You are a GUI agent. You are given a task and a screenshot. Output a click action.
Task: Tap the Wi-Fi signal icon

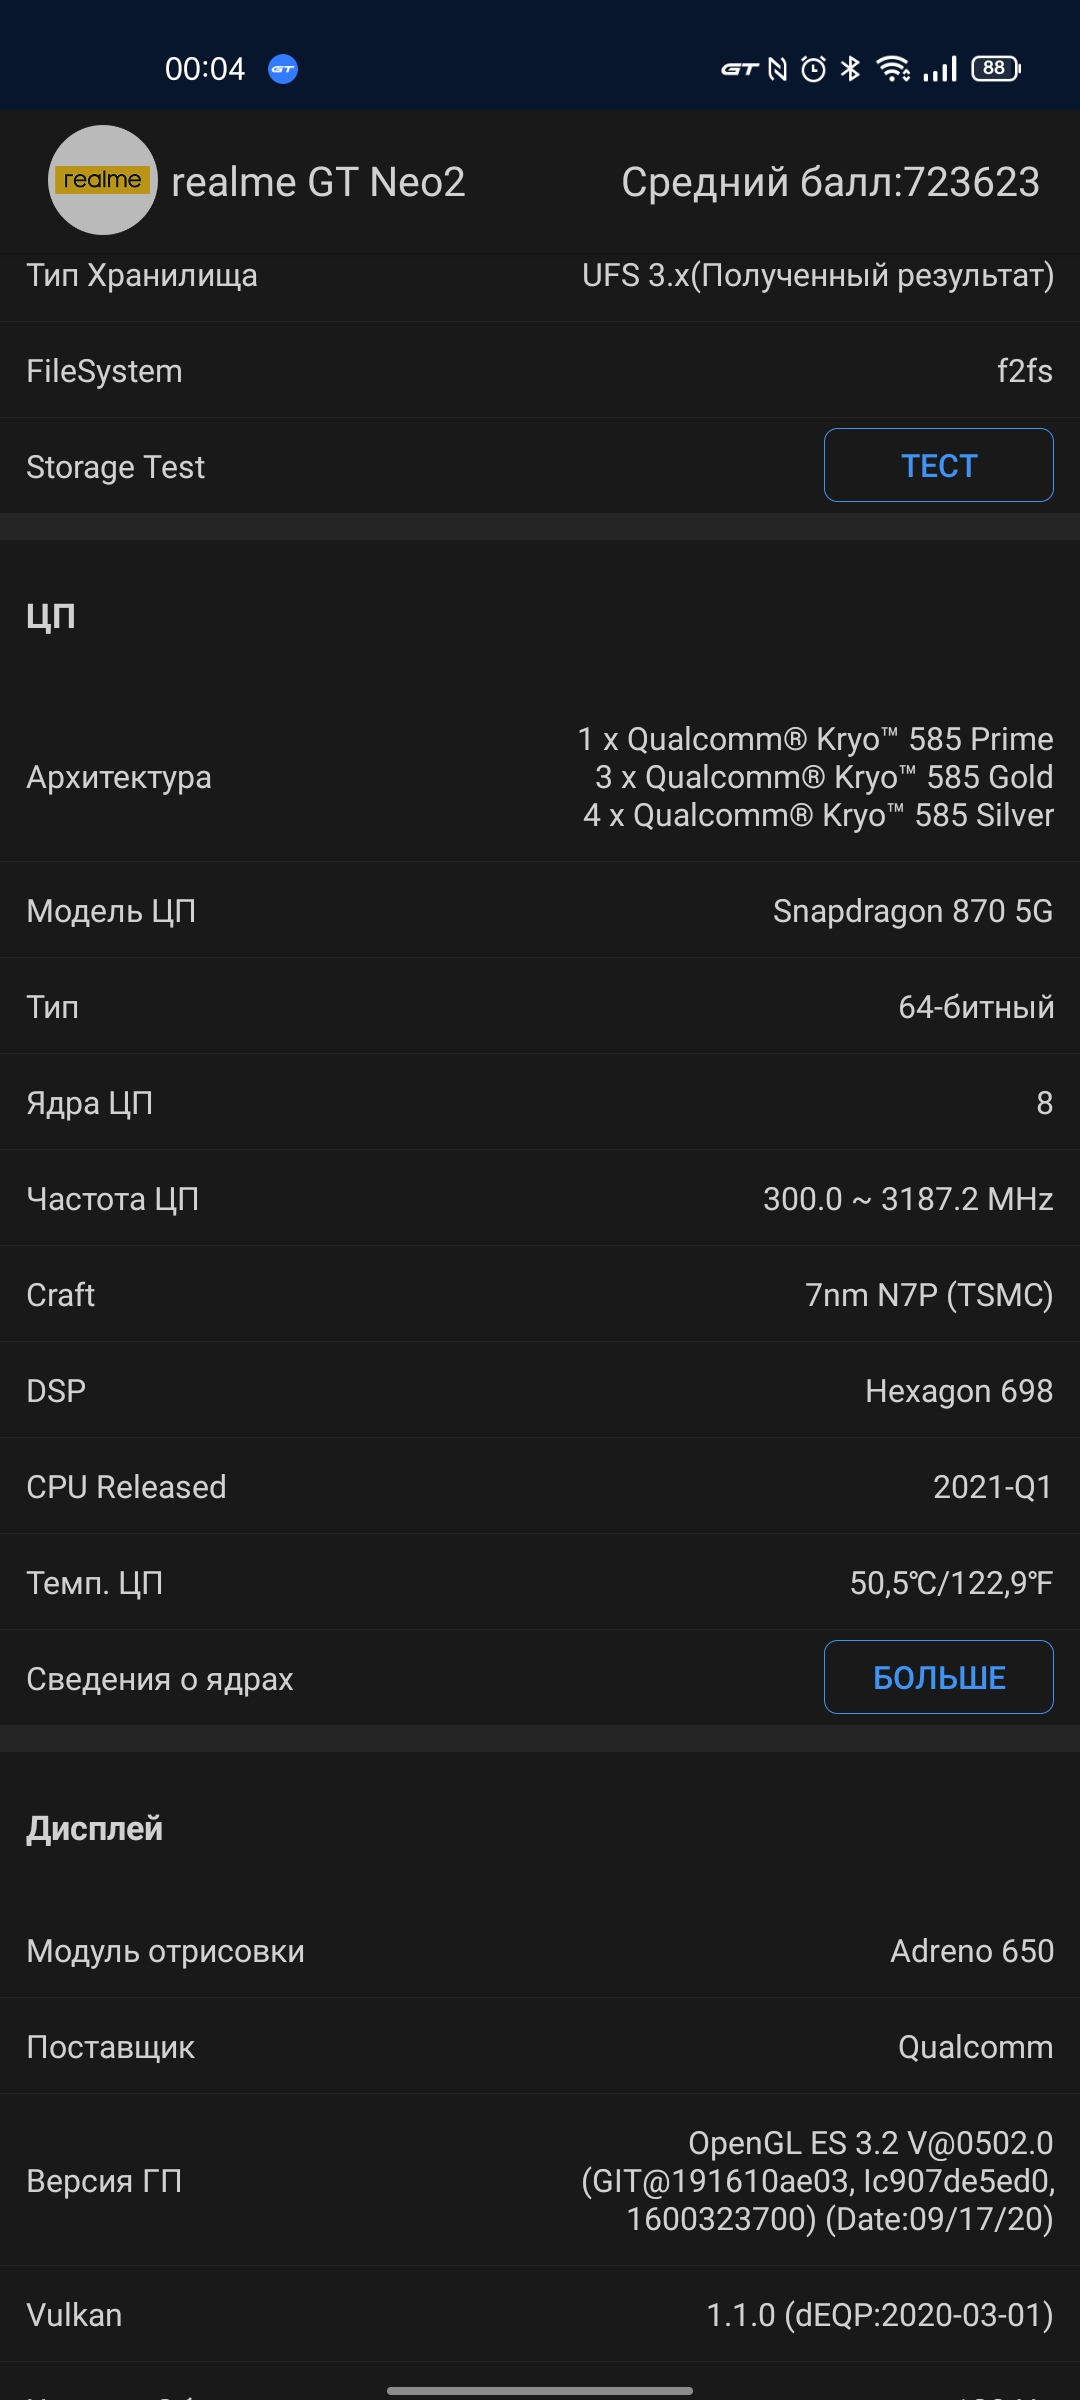[893, 69]
